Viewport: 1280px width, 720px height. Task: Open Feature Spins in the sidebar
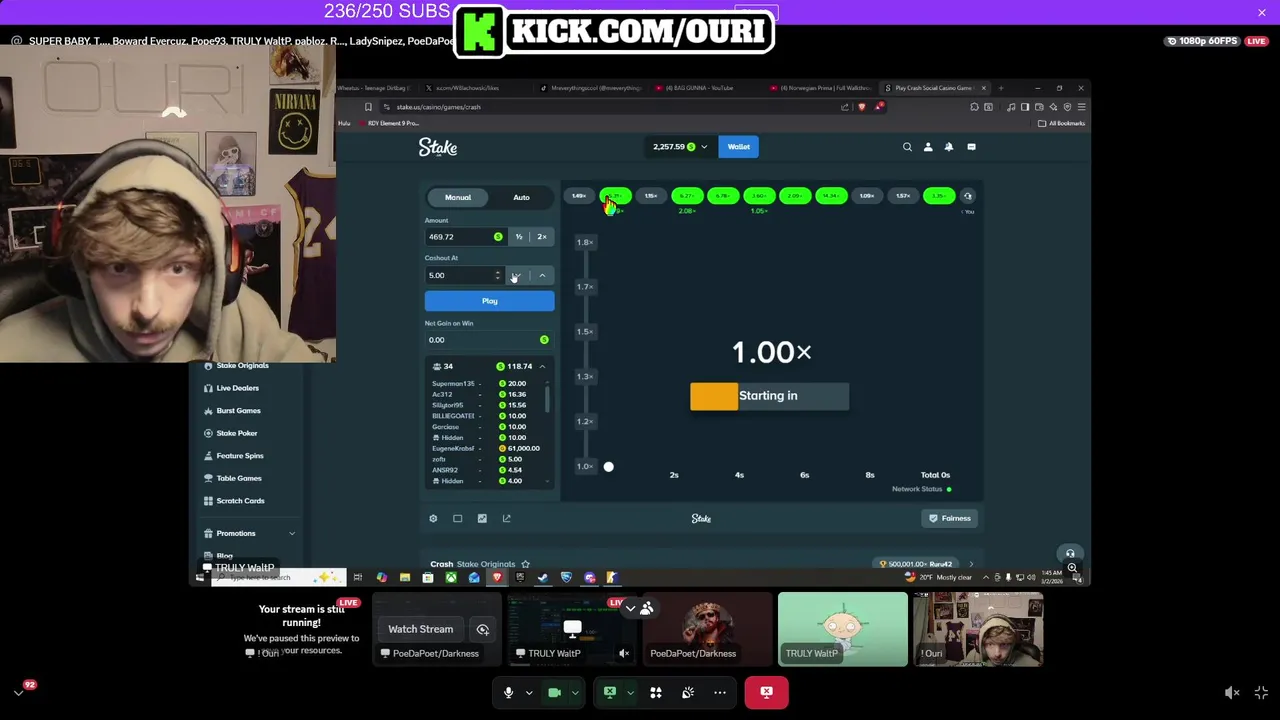point(240,456)
